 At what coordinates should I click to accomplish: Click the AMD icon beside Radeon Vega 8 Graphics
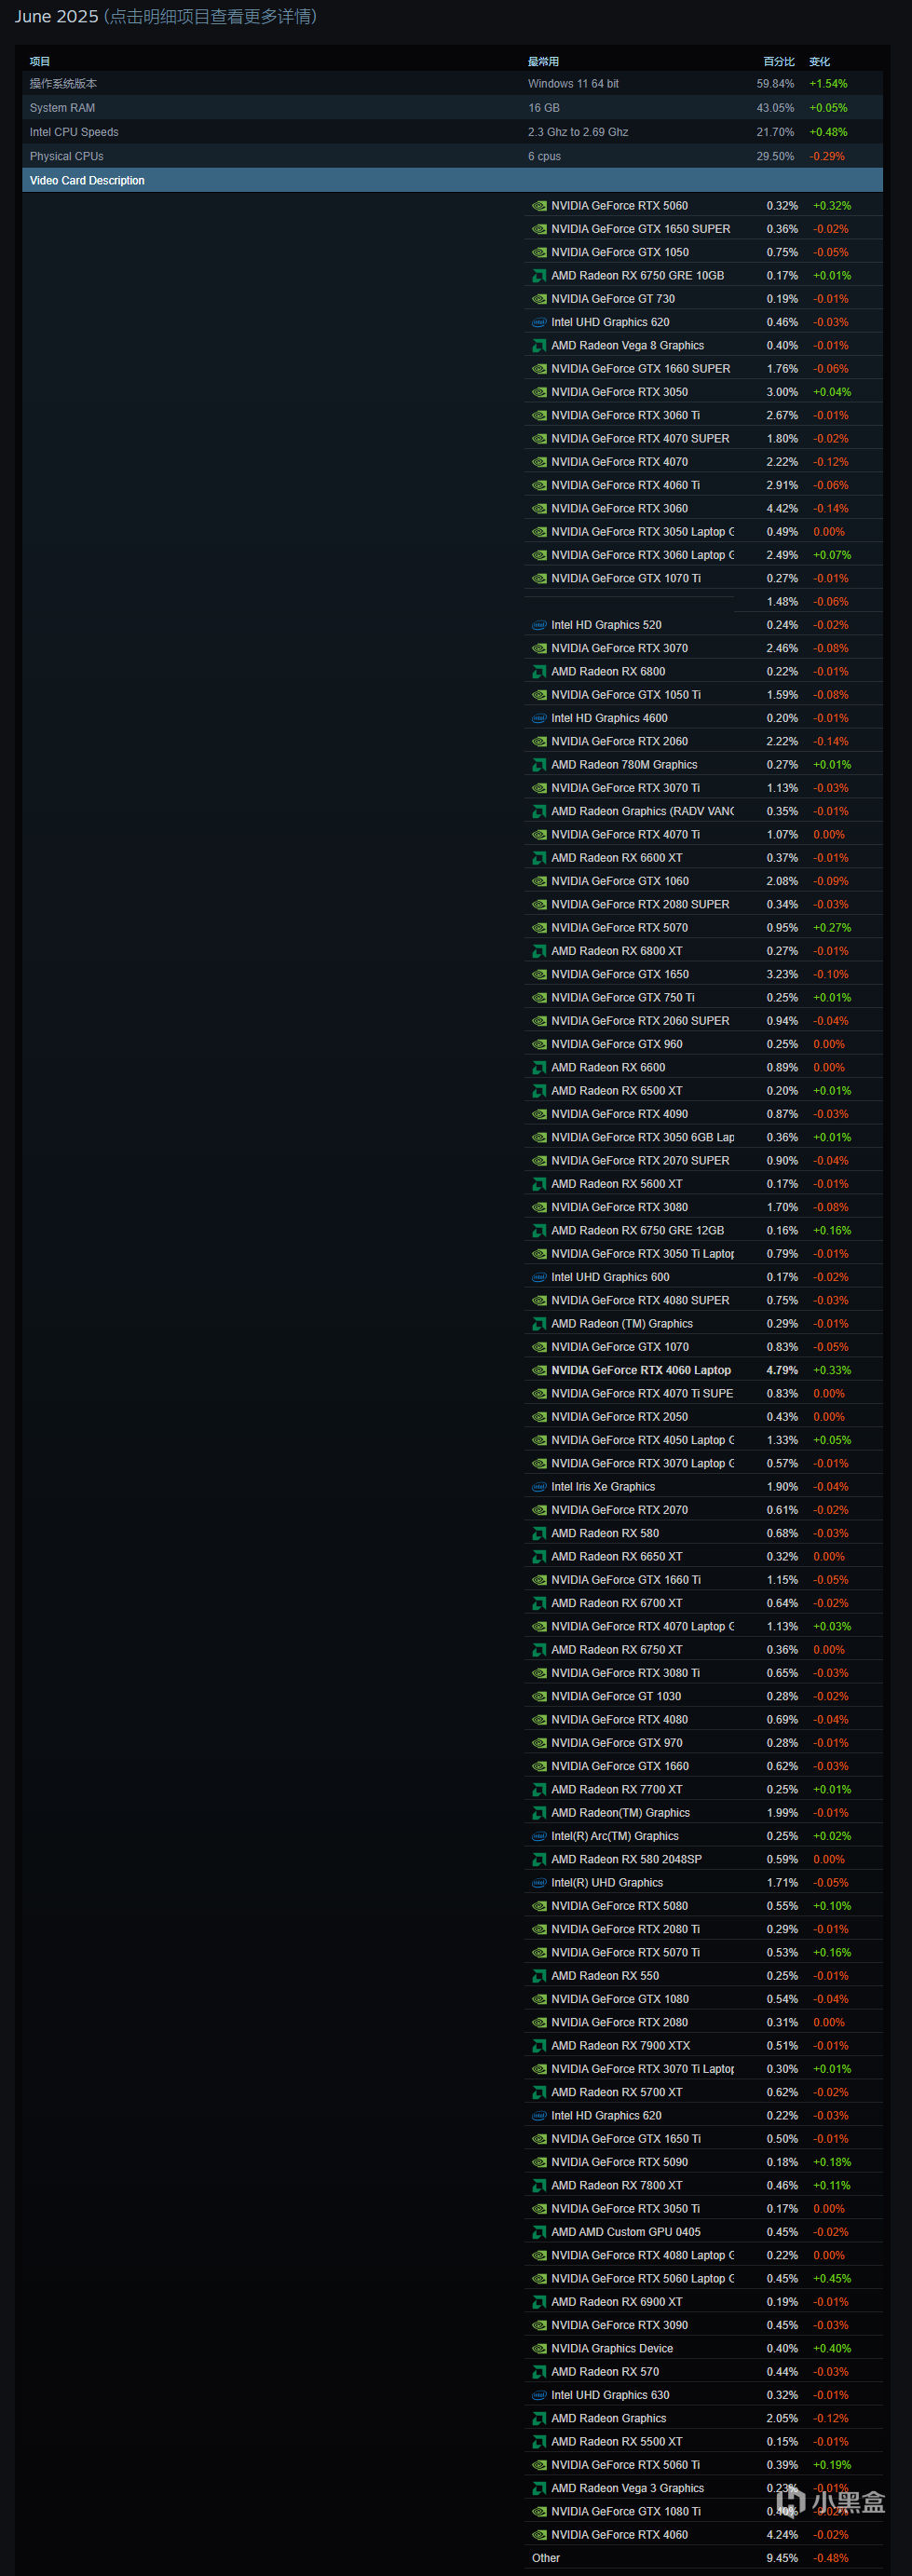[539, 346]
